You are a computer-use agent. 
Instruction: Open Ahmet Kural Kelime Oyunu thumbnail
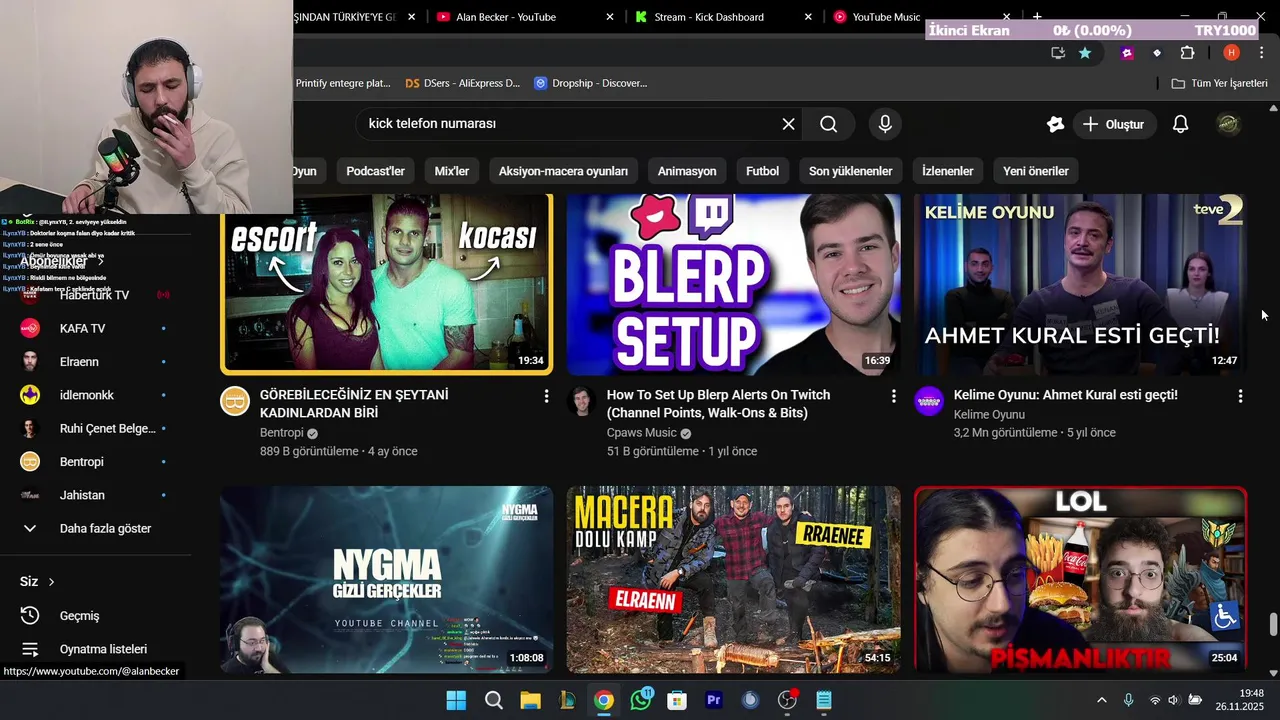point(1080,285)
